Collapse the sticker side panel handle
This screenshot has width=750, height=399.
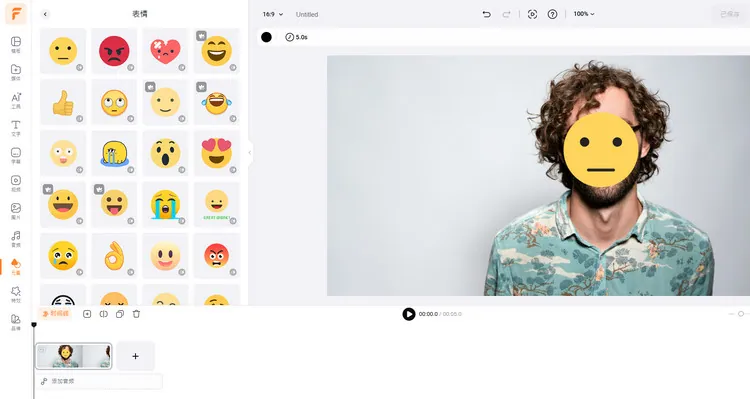coord(250,153)
